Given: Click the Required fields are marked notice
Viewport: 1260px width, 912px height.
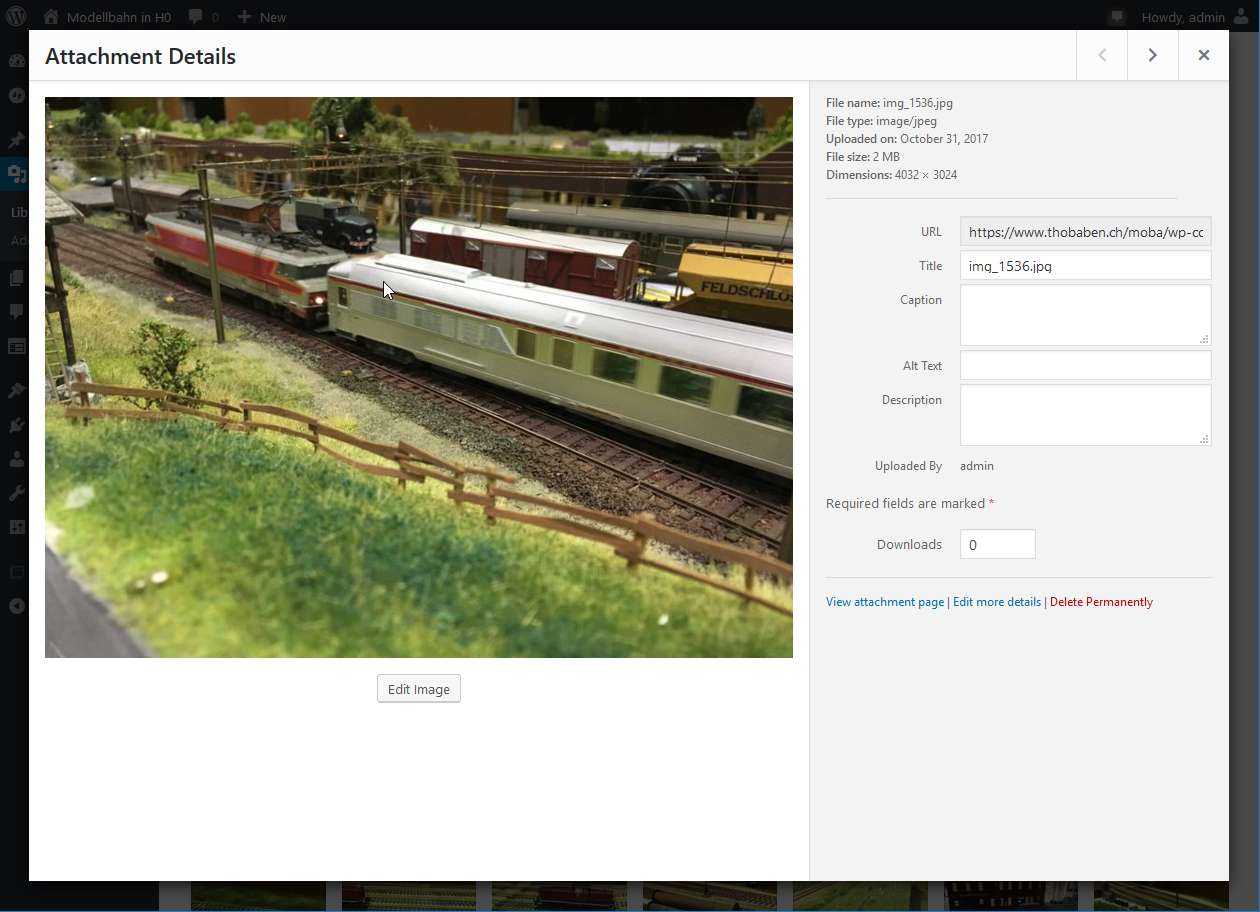Looking at the screenshot, I should [910, 503].
